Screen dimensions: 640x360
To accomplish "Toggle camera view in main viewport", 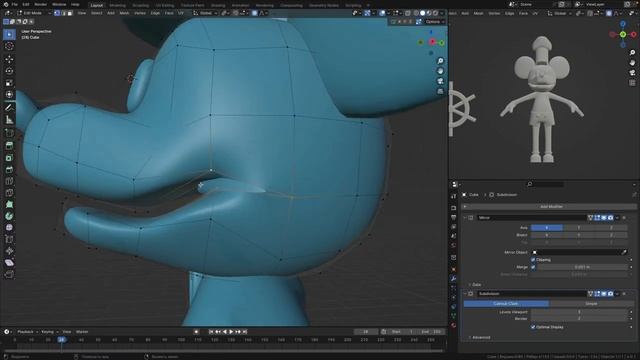I will pos(440,81).
